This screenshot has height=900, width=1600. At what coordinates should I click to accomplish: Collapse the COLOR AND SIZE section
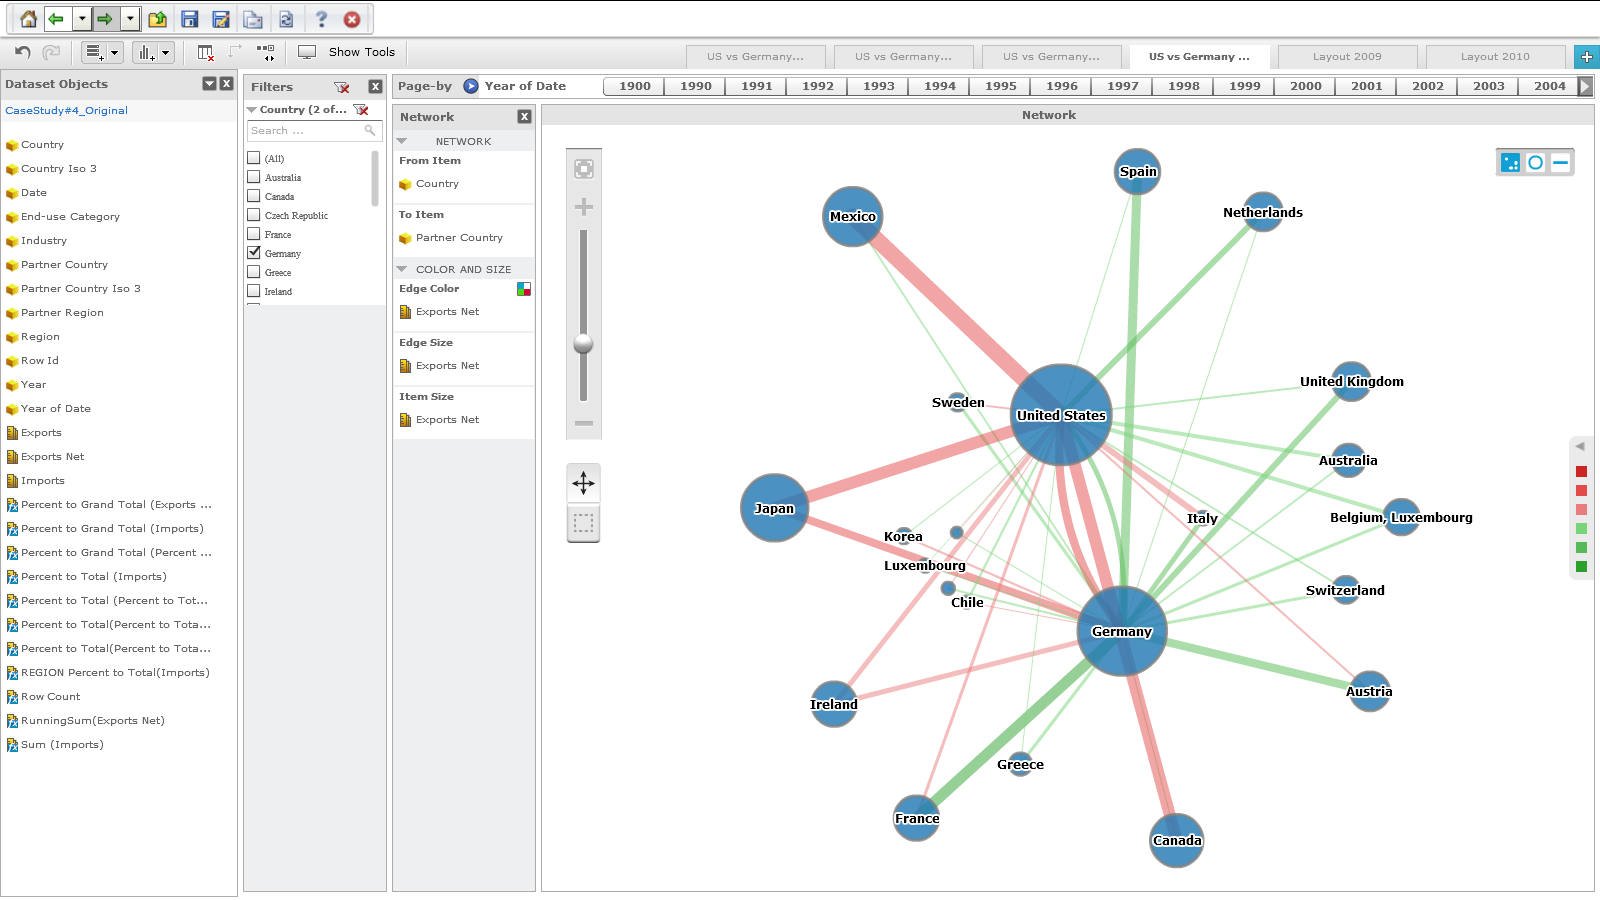402,269
